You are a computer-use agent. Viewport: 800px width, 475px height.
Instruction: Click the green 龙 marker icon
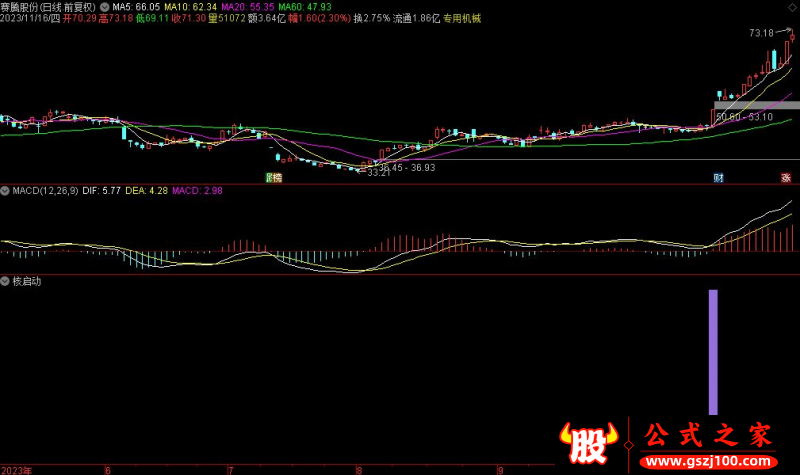269,178
